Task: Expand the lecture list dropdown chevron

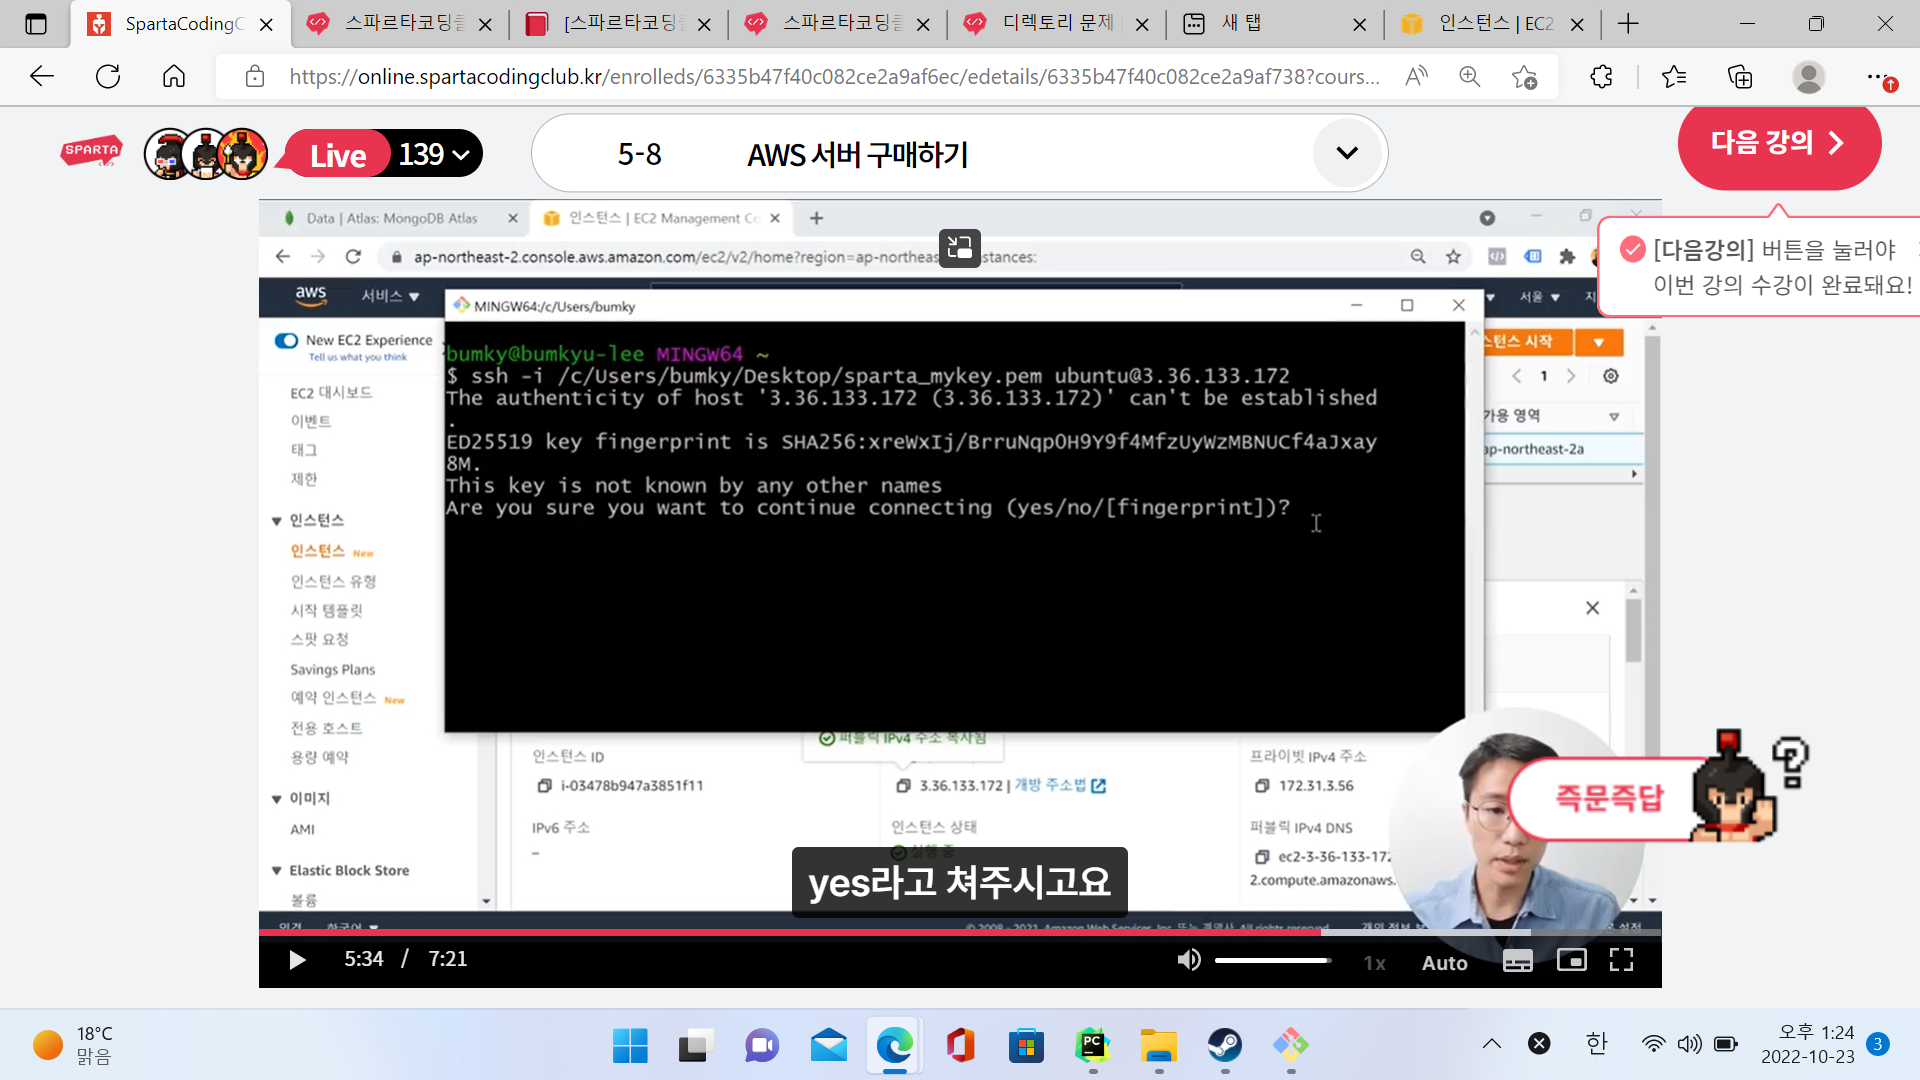Action: 1347,153
